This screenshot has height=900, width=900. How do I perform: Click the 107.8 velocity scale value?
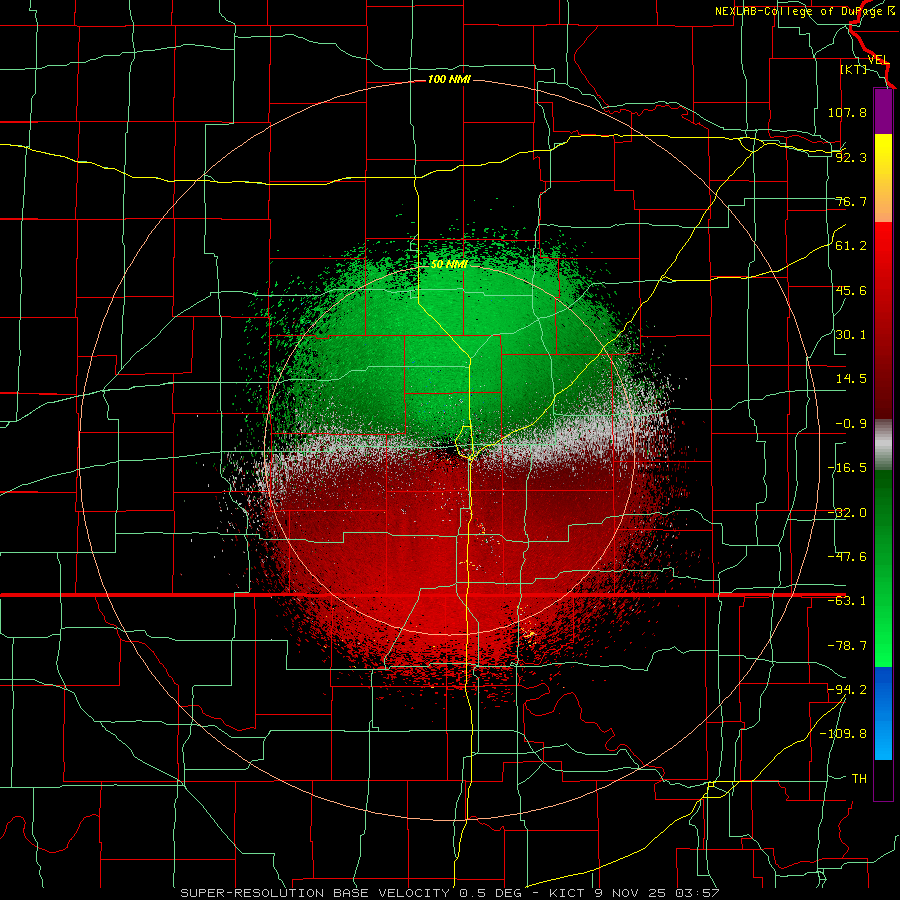[x=847, y=112]
